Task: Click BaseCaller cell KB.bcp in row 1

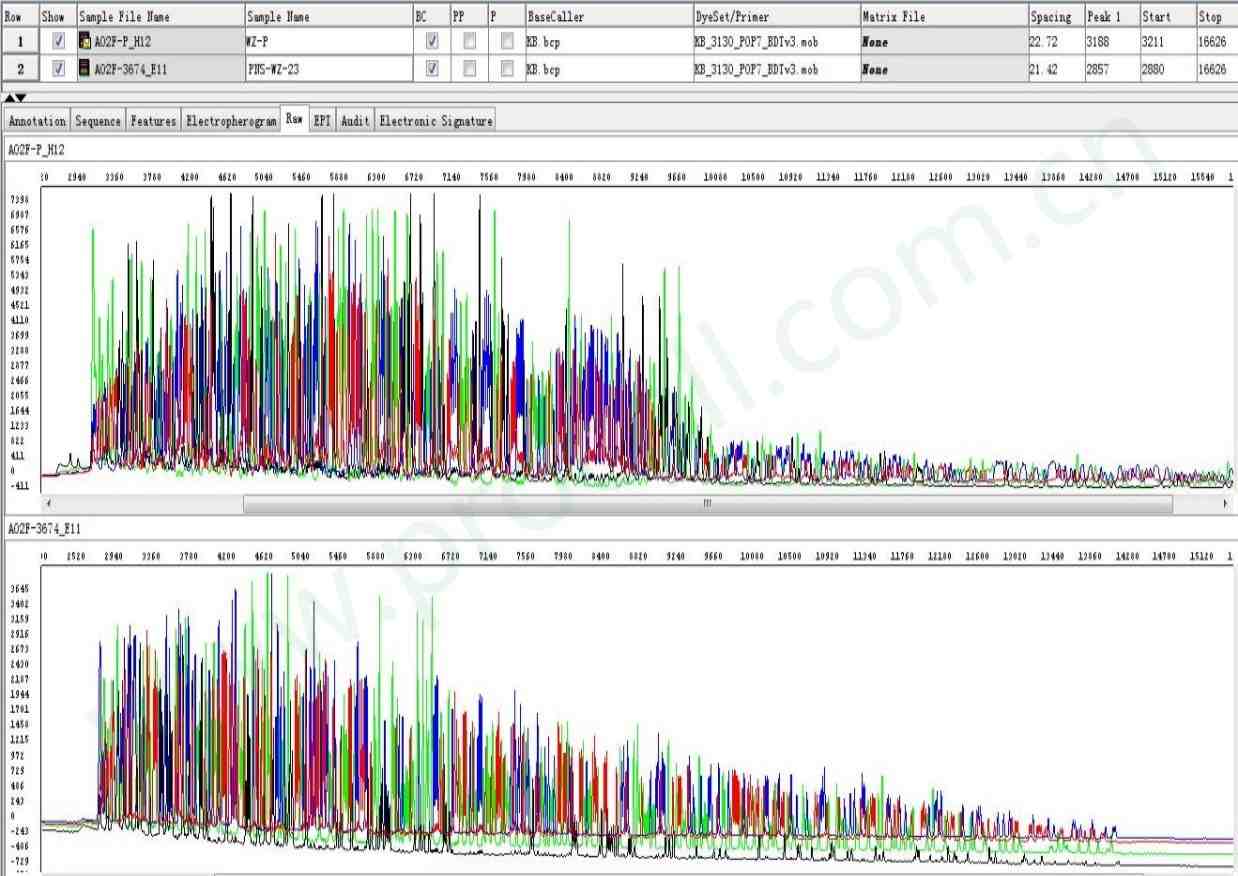Action: pos(608,42)
